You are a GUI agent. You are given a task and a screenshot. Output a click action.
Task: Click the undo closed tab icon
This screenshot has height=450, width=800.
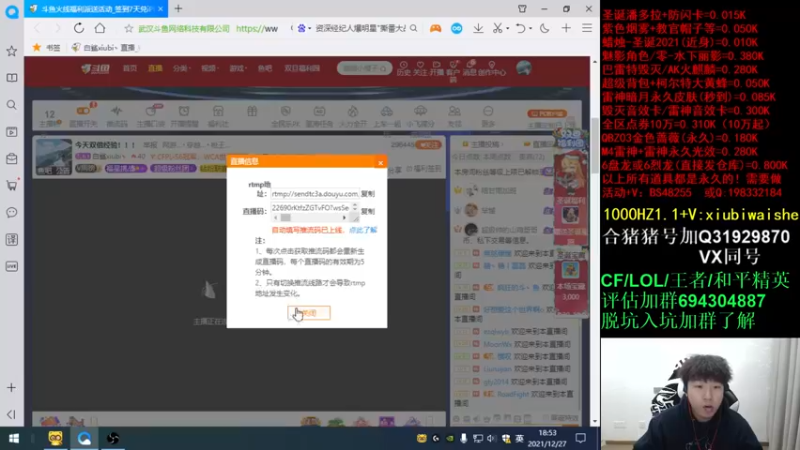point(520,29)
